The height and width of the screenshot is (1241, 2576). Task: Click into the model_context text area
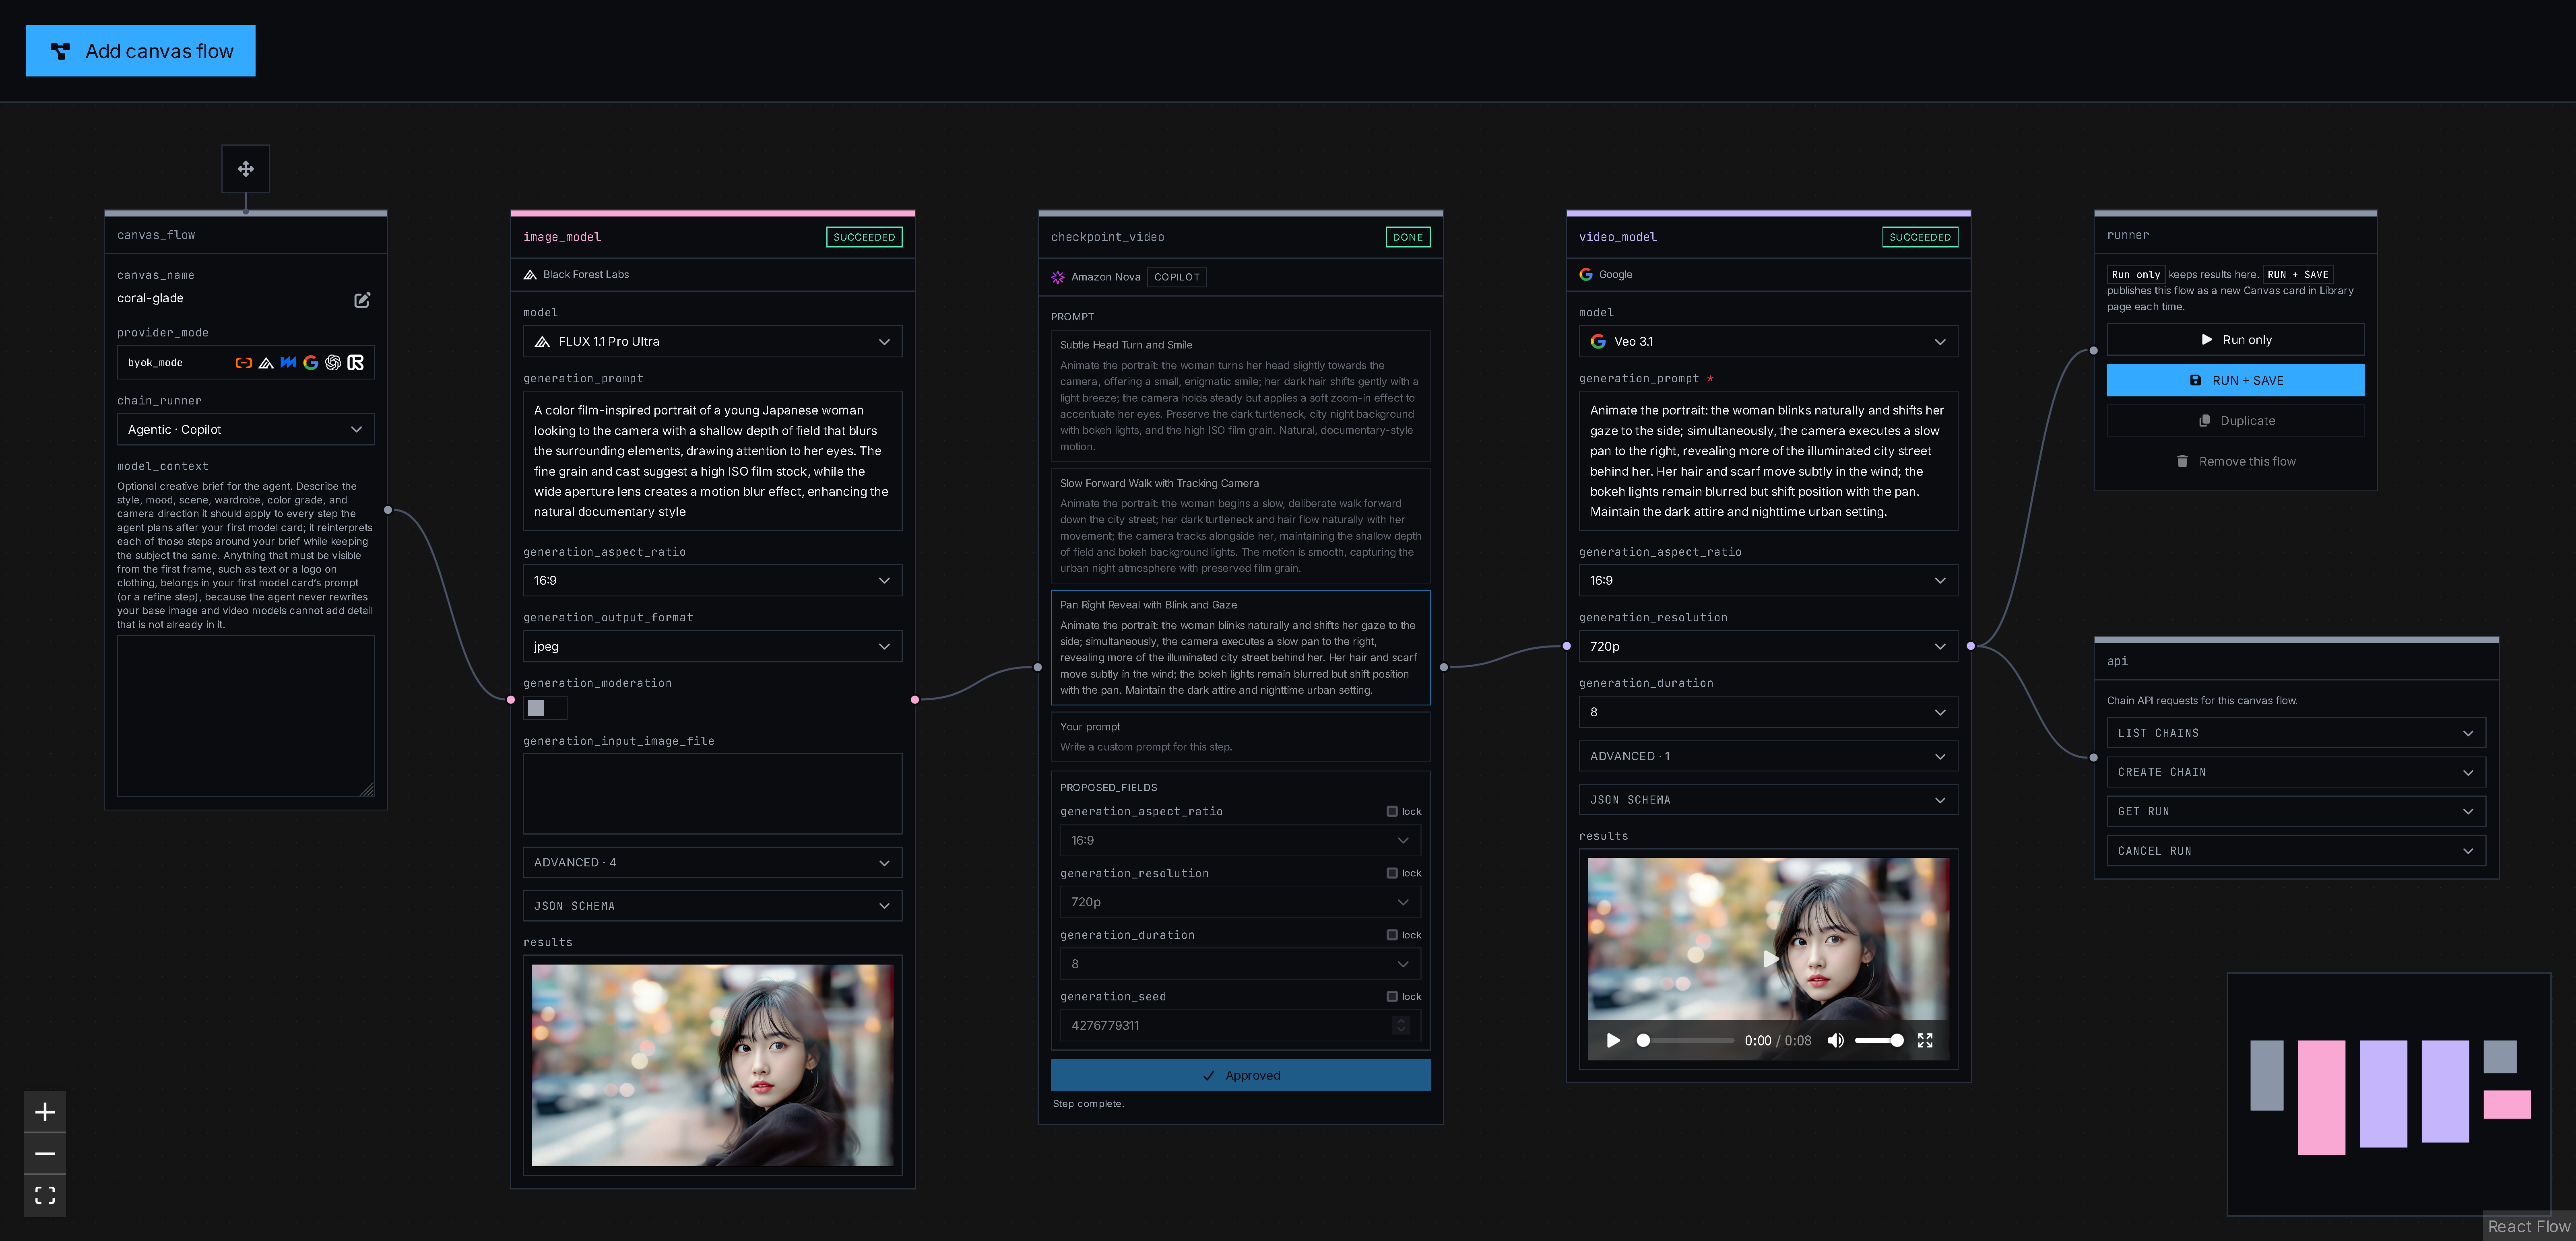[245, 716]
